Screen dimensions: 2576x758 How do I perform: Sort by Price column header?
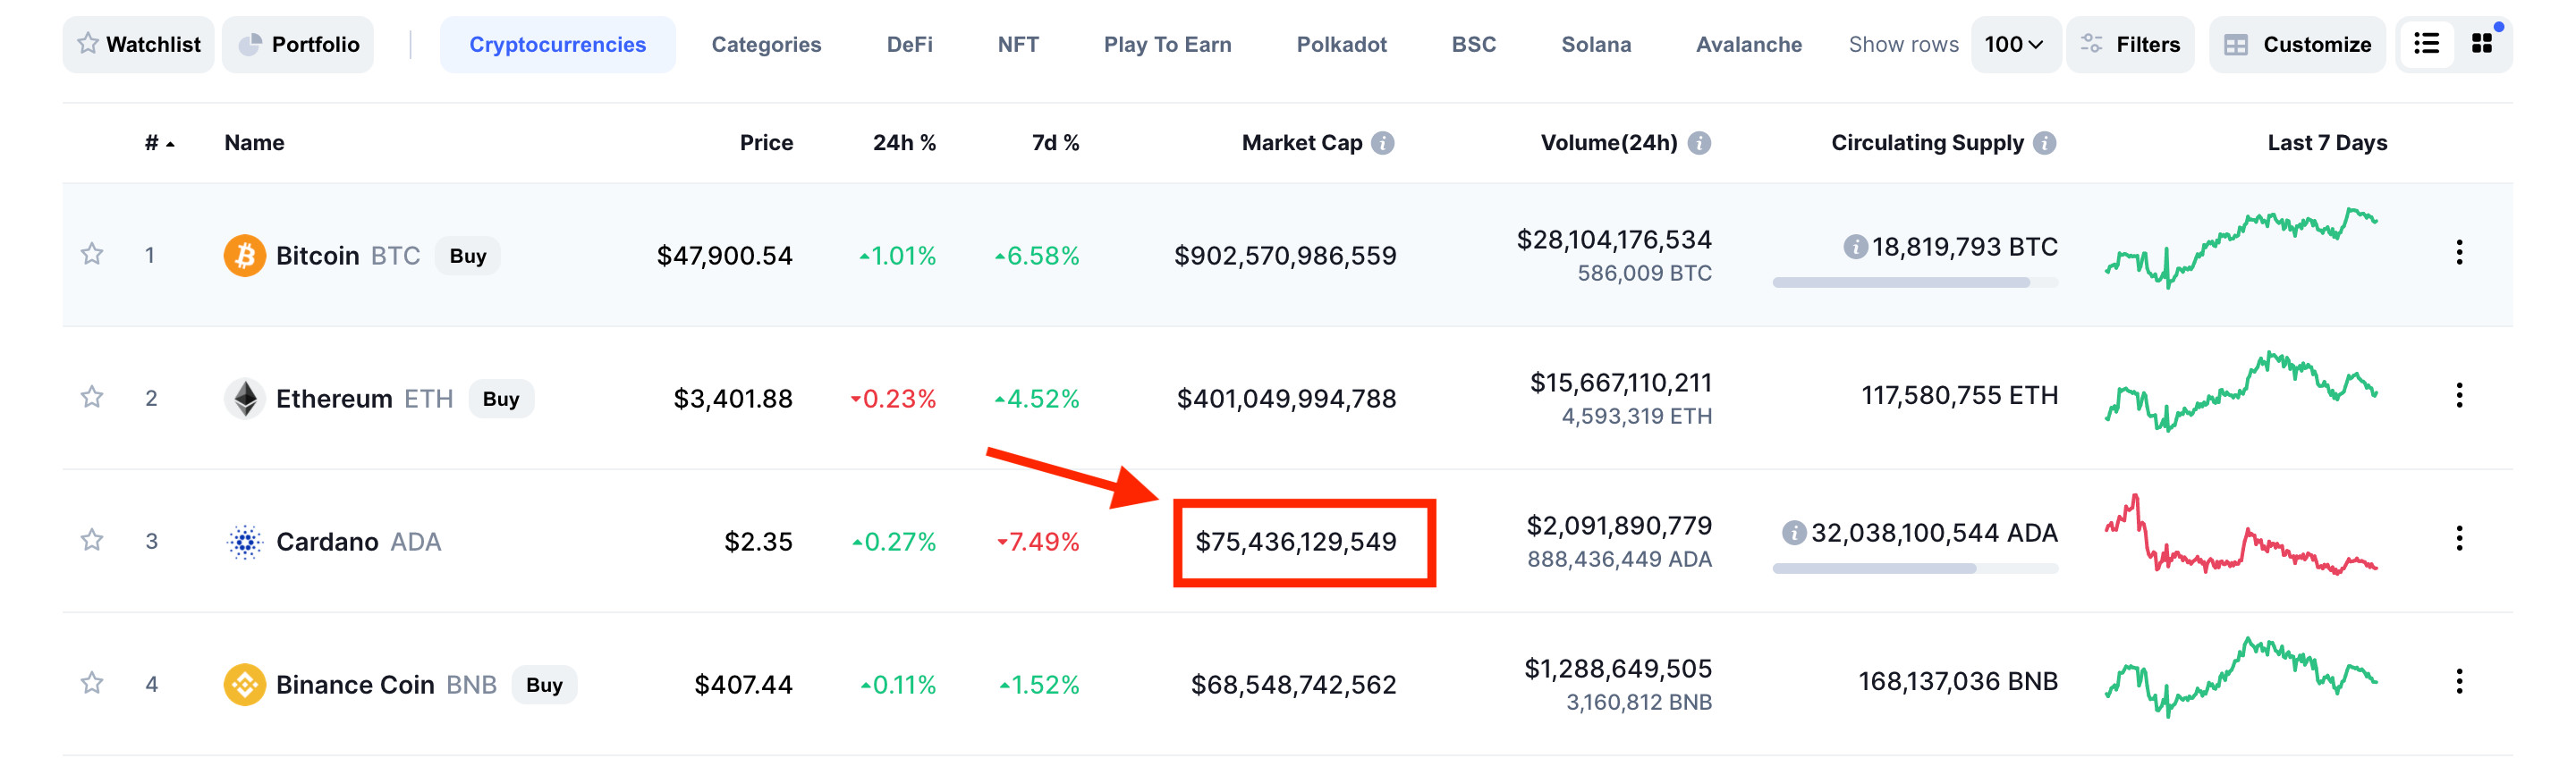click(x=766, y=143)
